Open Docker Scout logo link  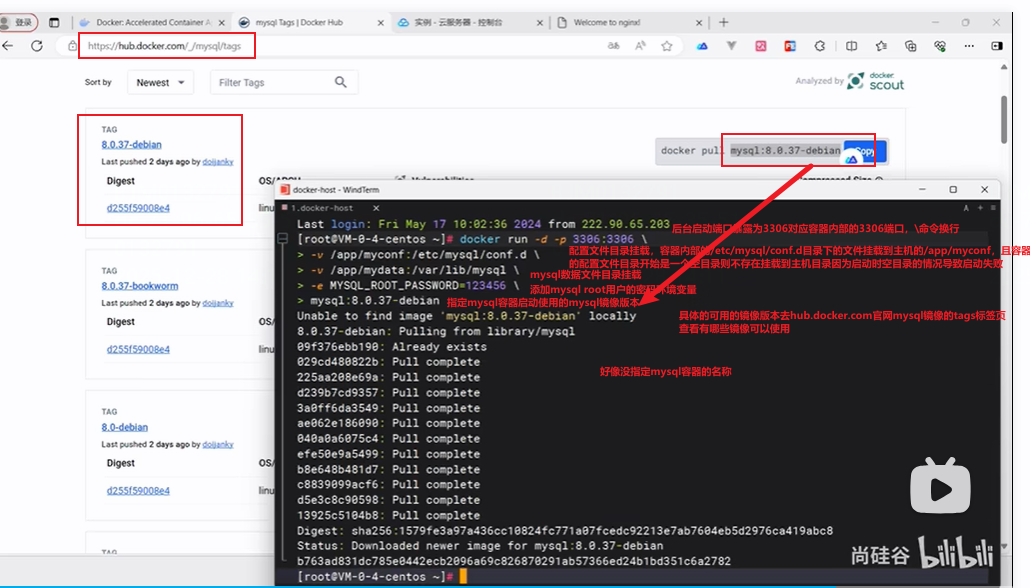876,81
